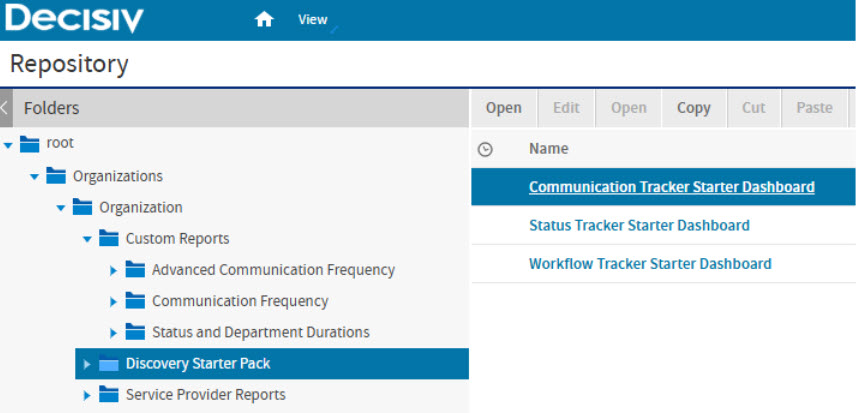Click the Copy toolbar button
Screen dimensions: 858x413
[x=694, y=108]
